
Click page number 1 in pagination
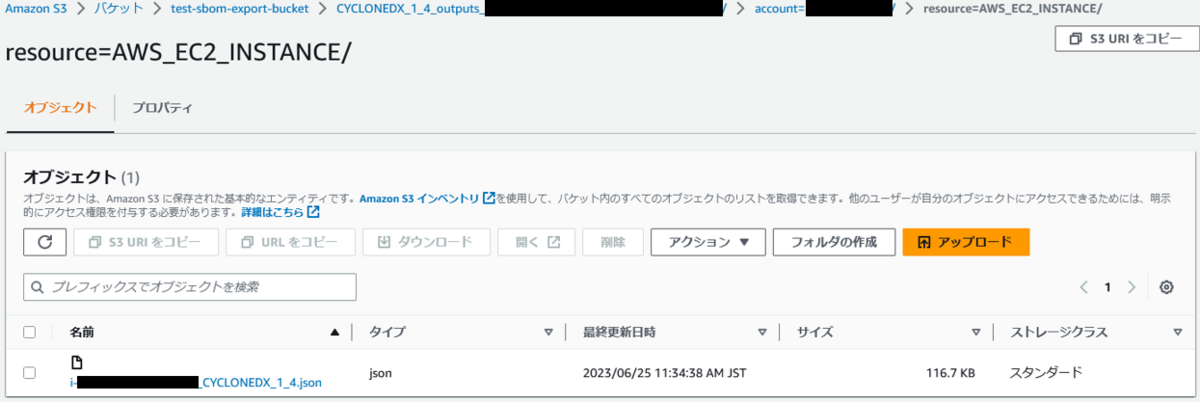pos(1108,287)
